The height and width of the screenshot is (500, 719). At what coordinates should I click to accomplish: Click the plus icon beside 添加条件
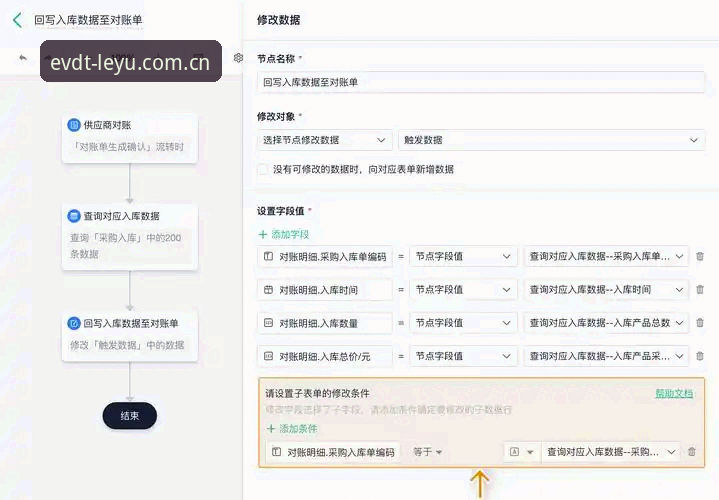[x=271, y=428]
